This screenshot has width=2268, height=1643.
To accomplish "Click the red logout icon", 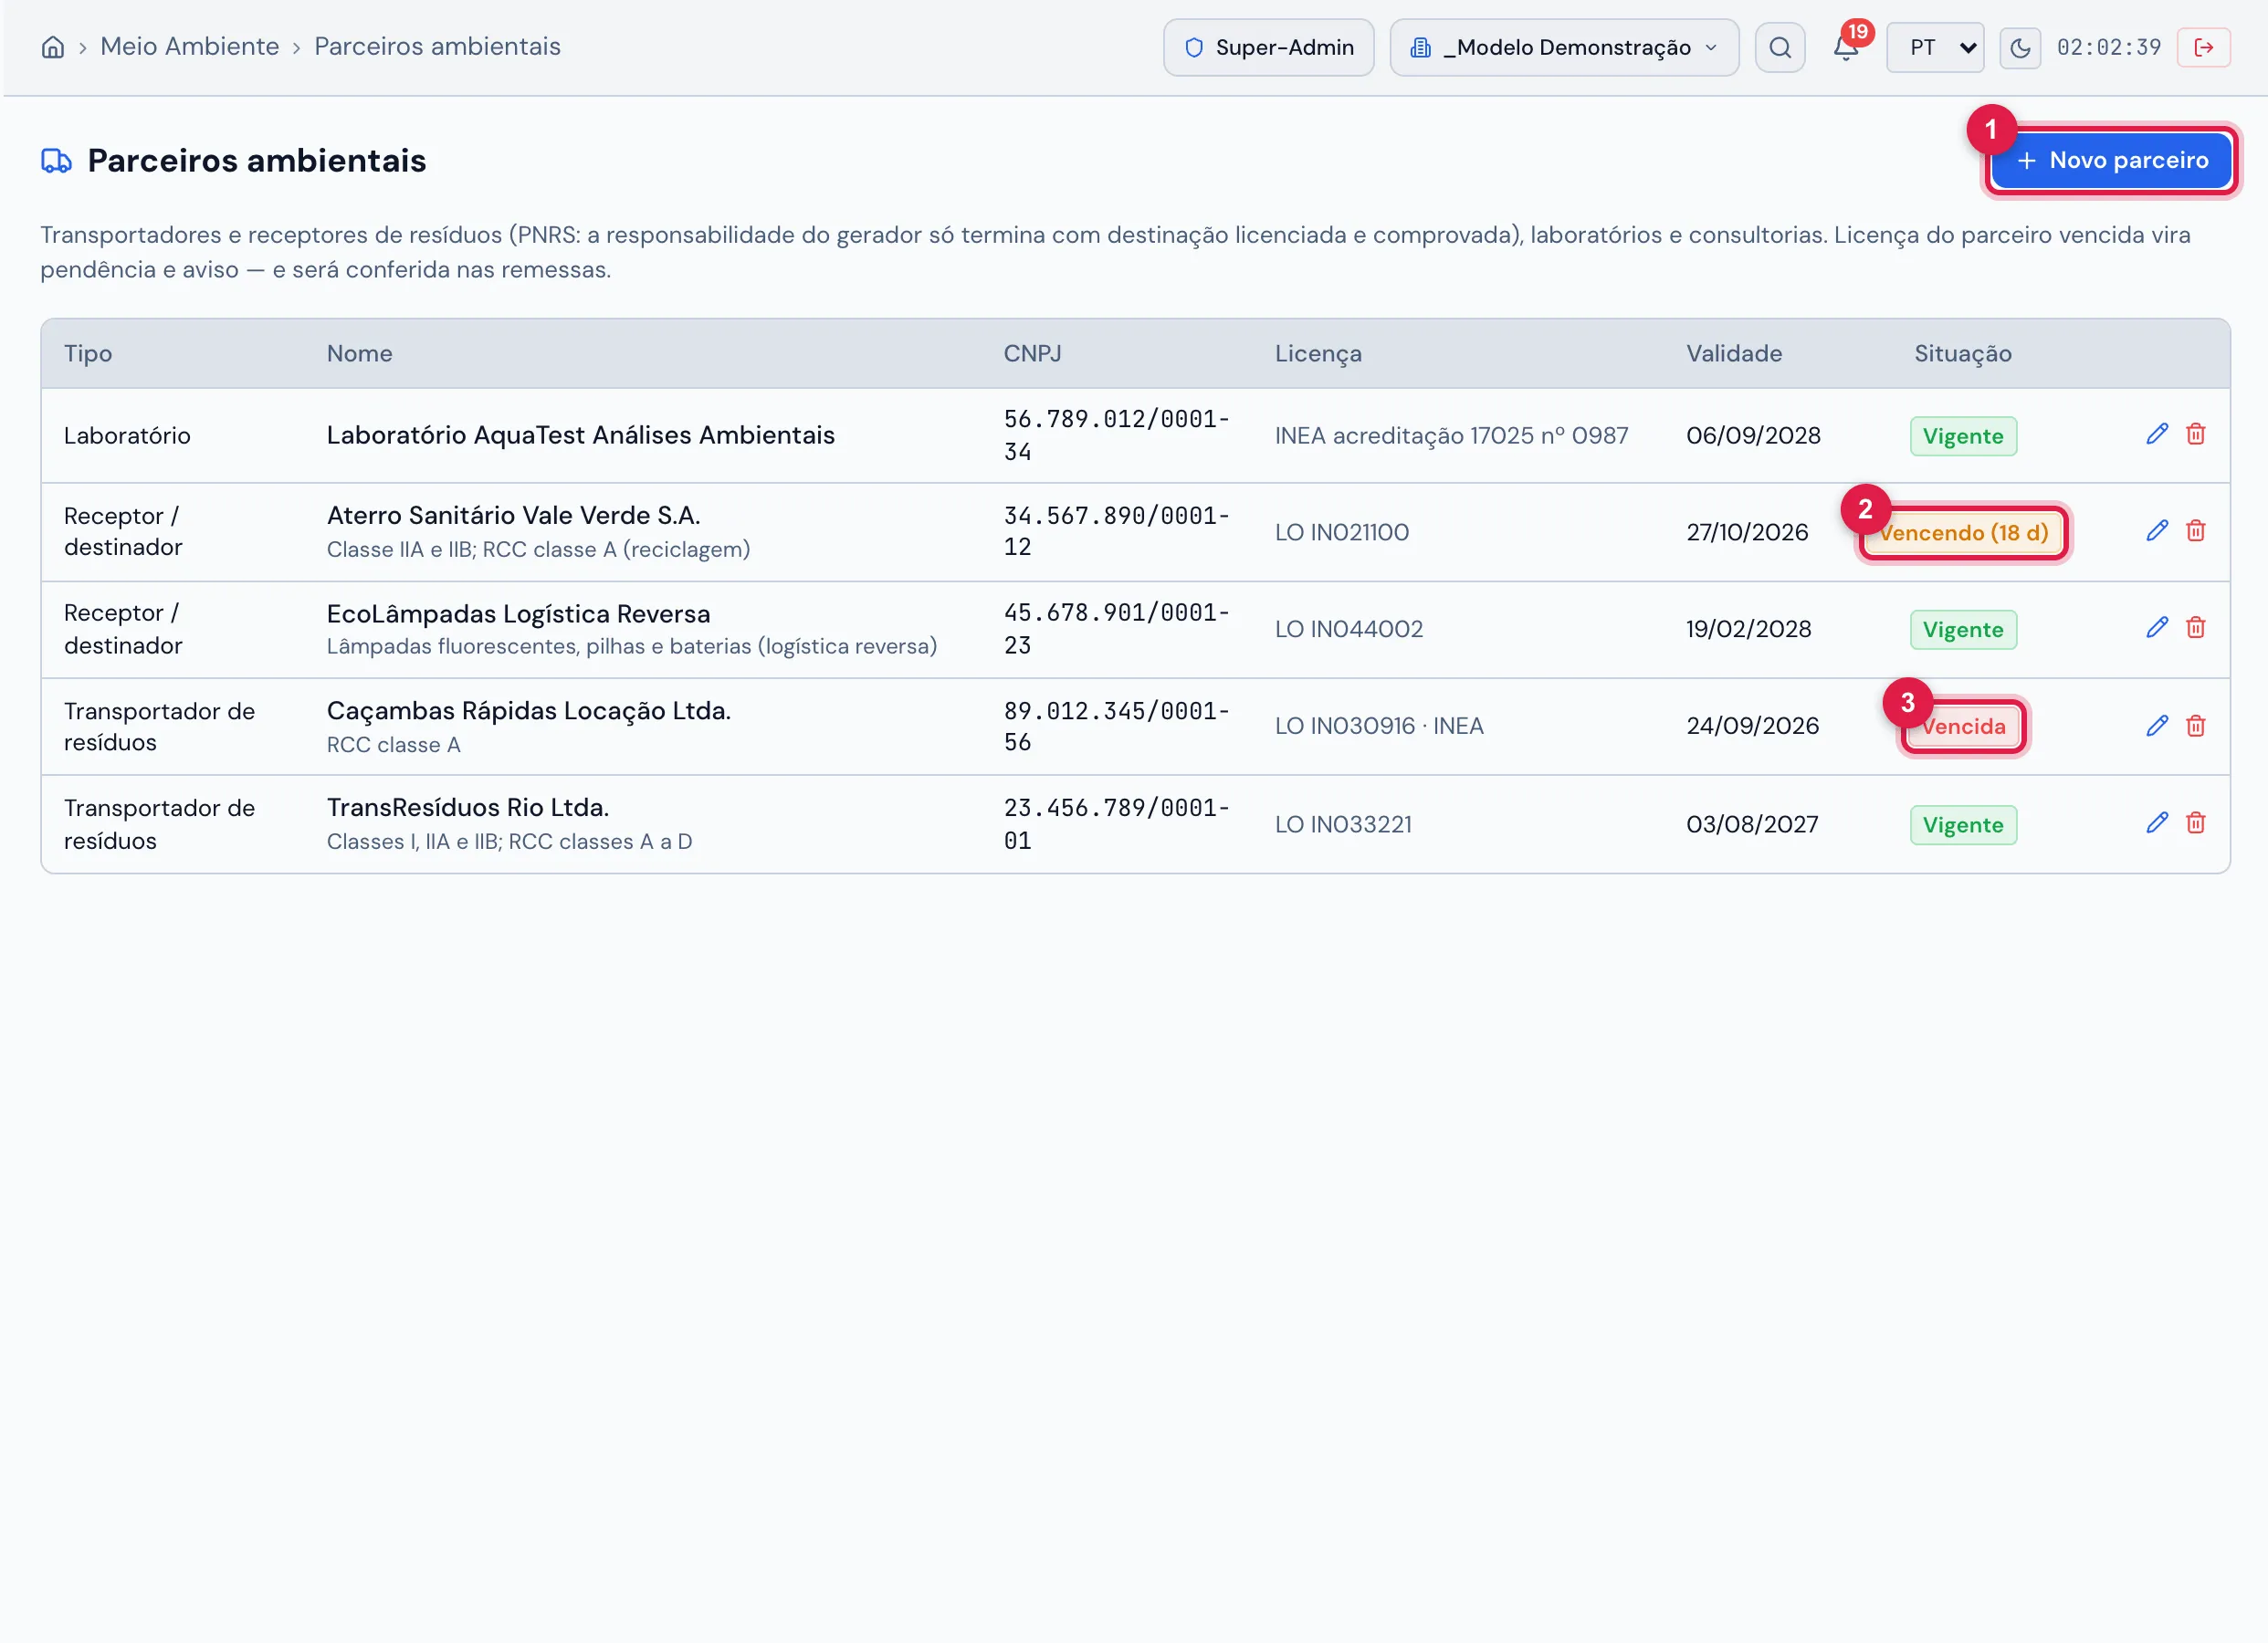I will point(2203,47).
